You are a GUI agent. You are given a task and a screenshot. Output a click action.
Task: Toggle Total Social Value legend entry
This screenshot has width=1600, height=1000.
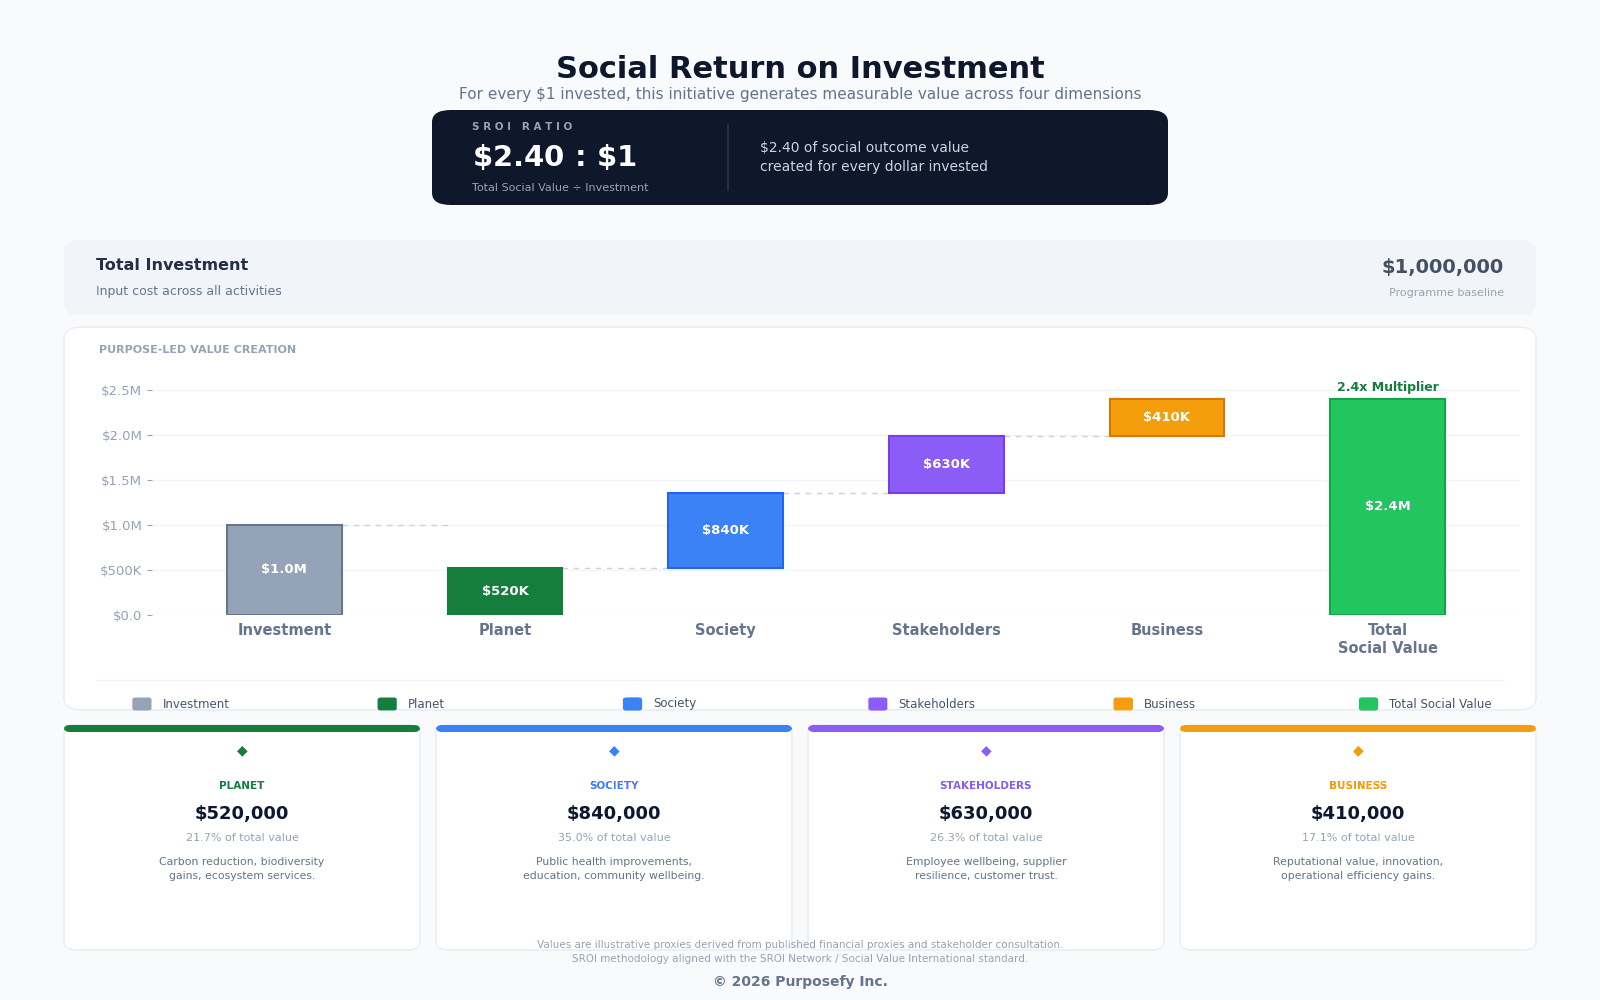coord(1368,704)
